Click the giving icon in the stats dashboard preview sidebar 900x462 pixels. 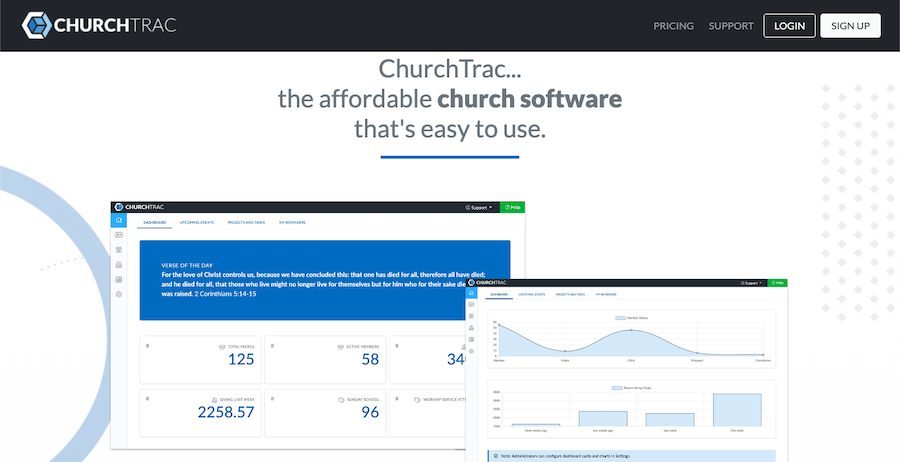[x=119, y=265]
